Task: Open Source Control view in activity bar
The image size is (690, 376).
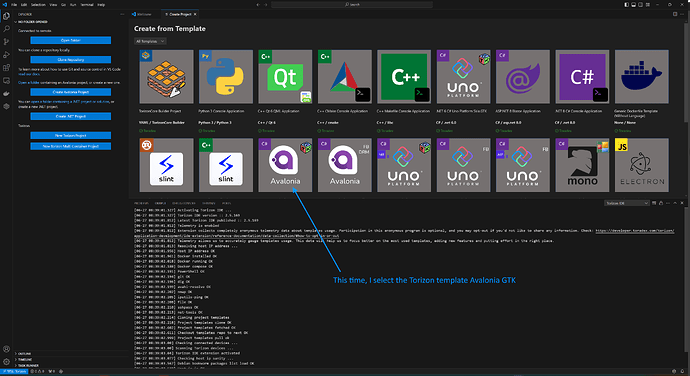Action: 6,42
